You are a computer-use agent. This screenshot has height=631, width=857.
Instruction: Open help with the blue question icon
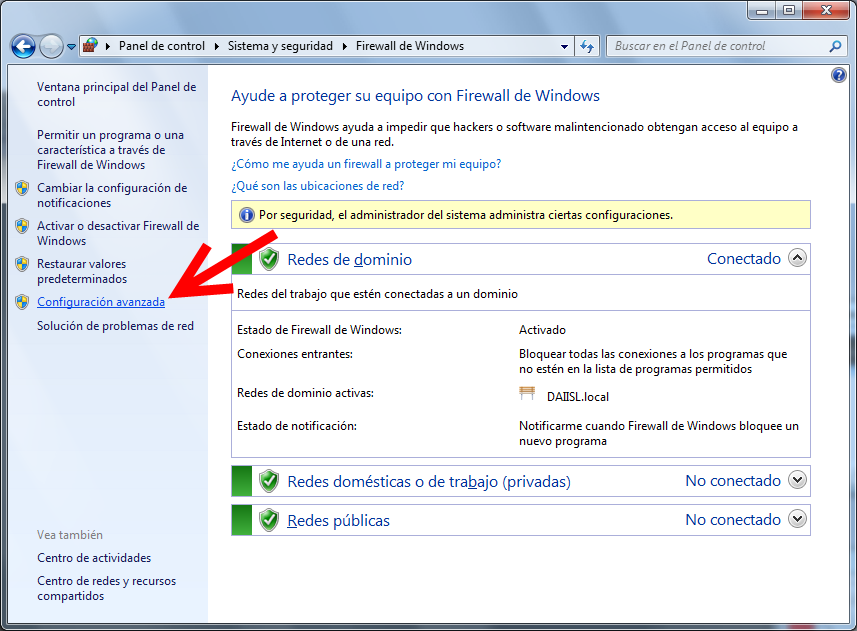(x=838, y=75)
